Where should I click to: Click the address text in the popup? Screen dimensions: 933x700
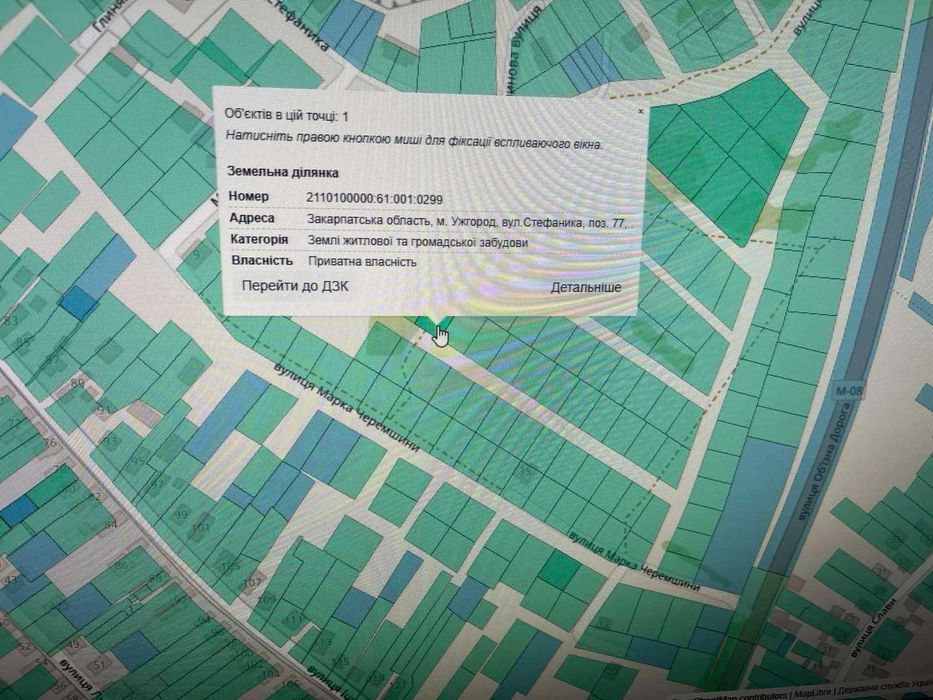tap(467, 221)
